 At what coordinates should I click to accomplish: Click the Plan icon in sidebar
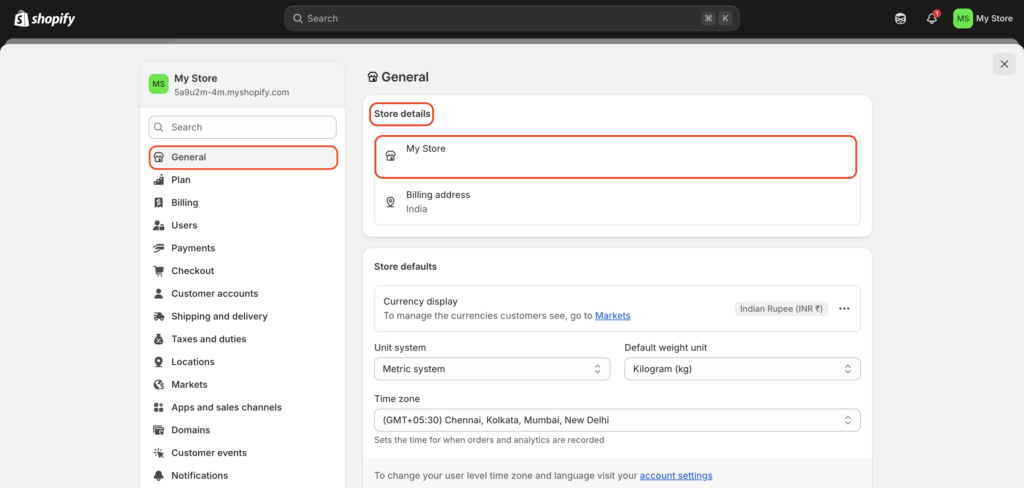tap(158, 180)
